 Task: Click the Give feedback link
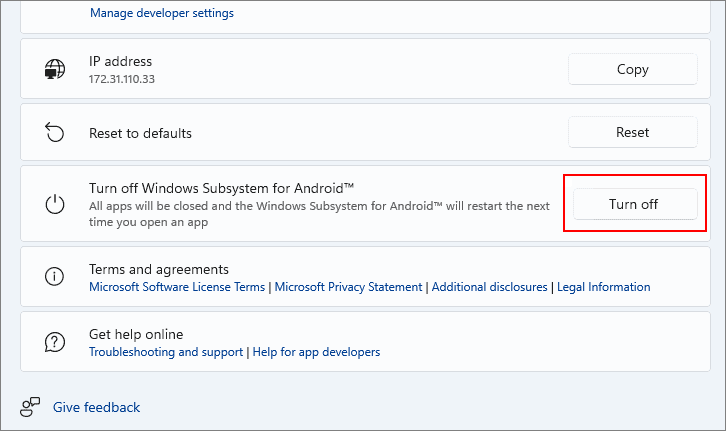[96, 407]
